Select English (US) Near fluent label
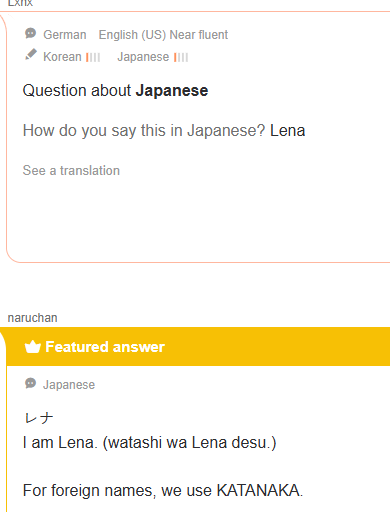 click(x=163, y=35)
